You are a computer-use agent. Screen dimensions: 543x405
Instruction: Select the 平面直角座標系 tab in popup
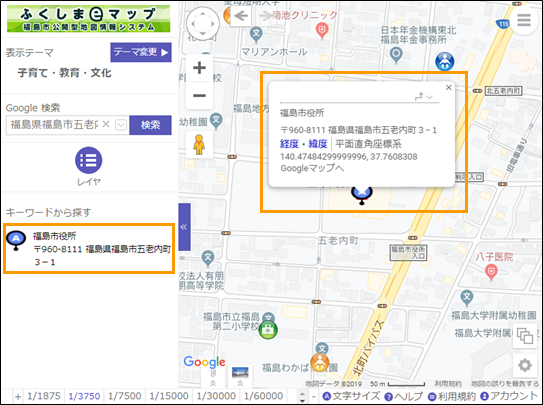[368, 144]
